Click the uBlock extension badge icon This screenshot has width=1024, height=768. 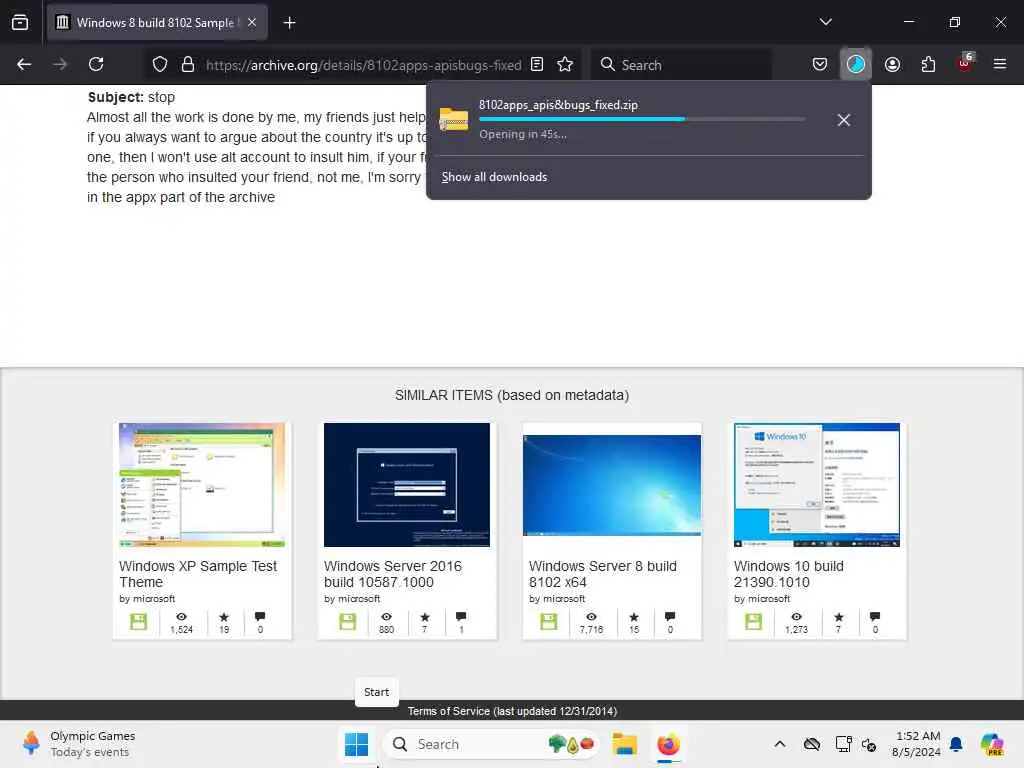click(x=965, y=63)
